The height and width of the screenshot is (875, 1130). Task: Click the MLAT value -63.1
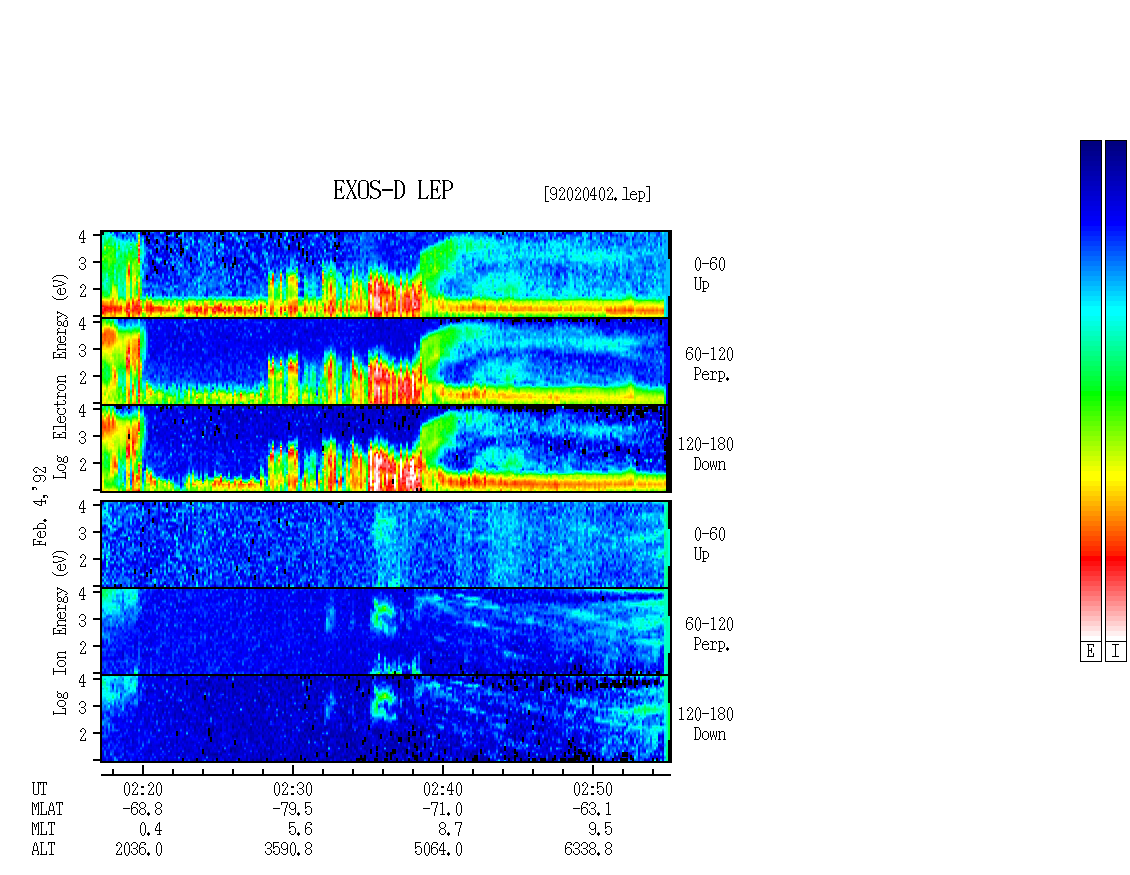point(592,809)
